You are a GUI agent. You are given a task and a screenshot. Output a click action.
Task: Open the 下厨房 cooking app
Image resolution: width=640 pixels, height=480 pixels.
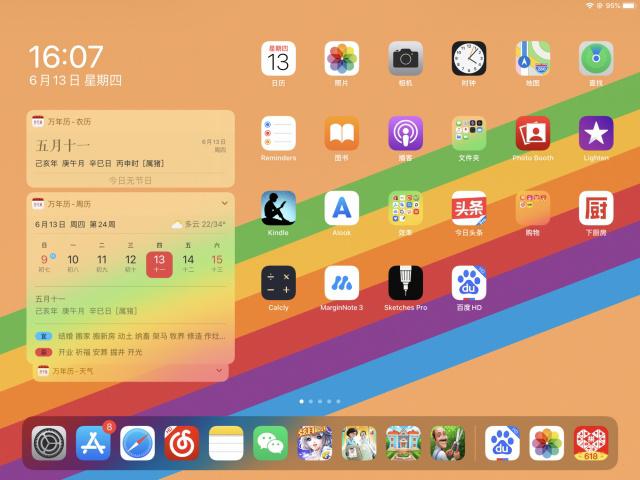[x=596, y=208]
